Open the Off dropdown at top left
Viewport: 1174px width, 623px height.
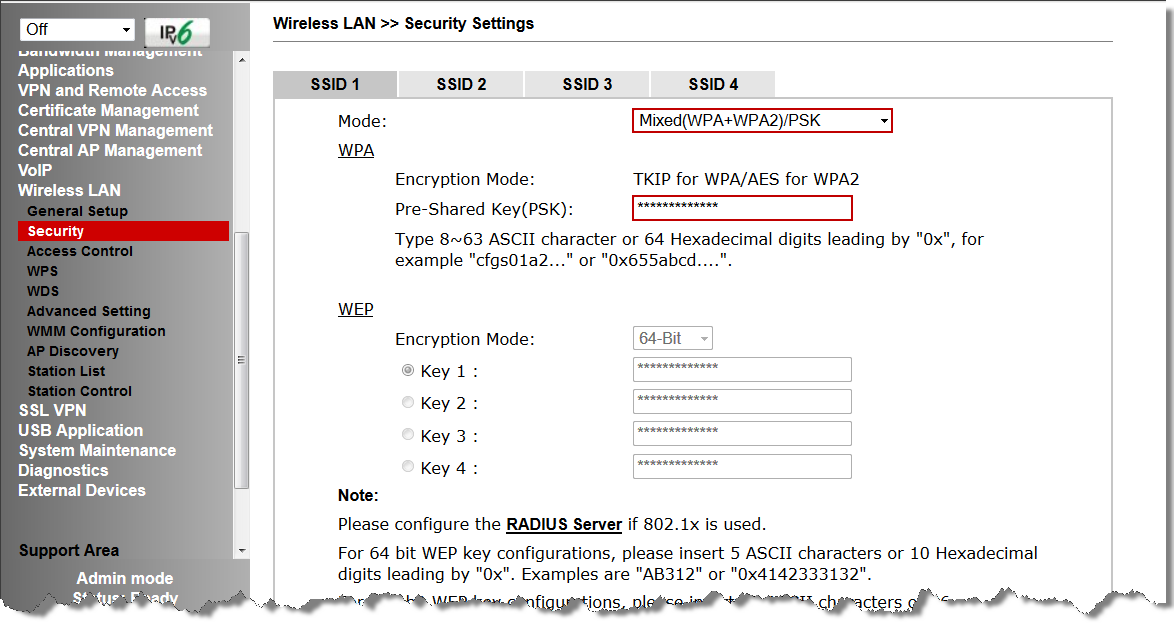pos(77,29)
